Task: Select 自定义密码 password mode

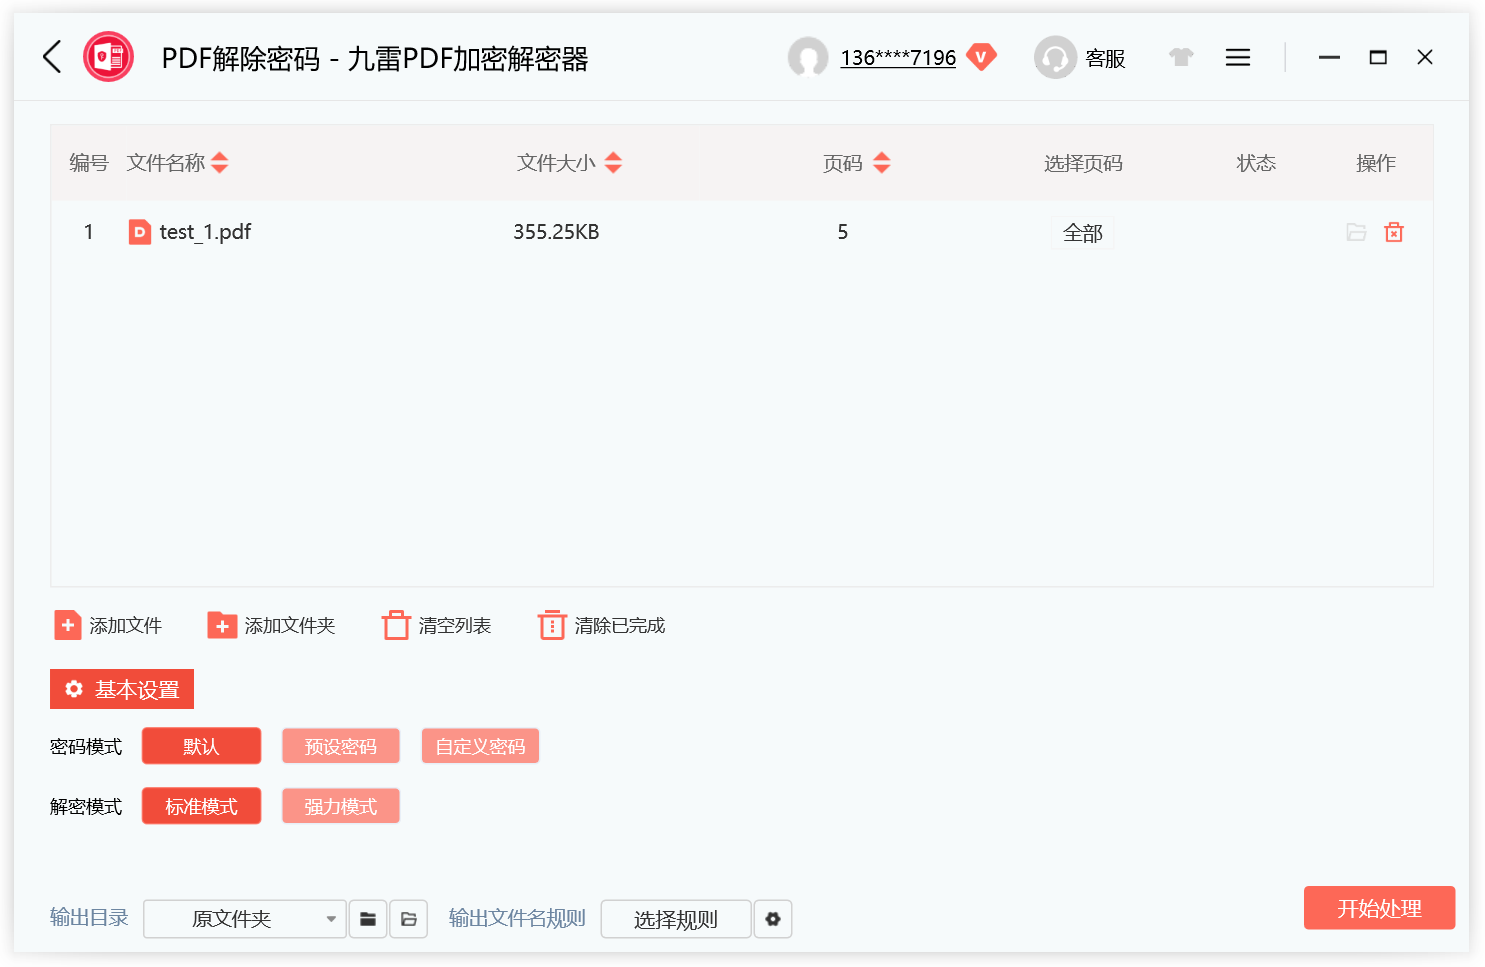Action: coord(480,745)
